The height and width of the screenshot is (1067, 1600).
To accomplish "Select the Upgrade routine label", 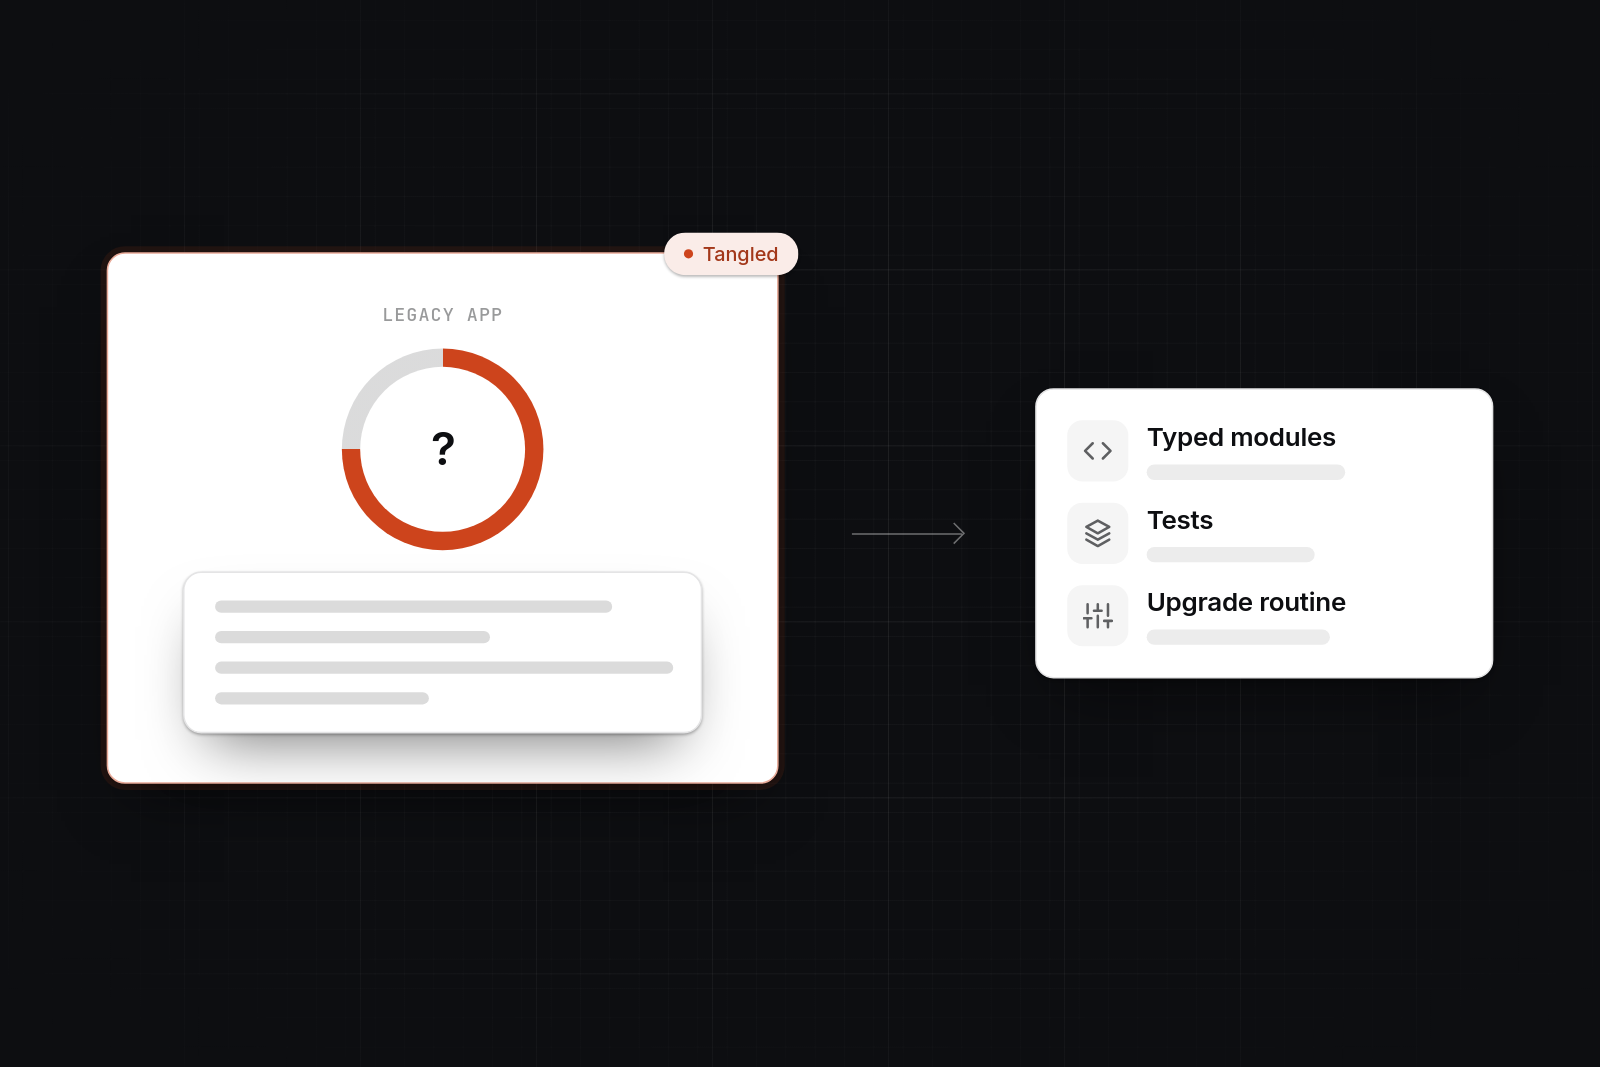I will click(x=1246, y=602).
